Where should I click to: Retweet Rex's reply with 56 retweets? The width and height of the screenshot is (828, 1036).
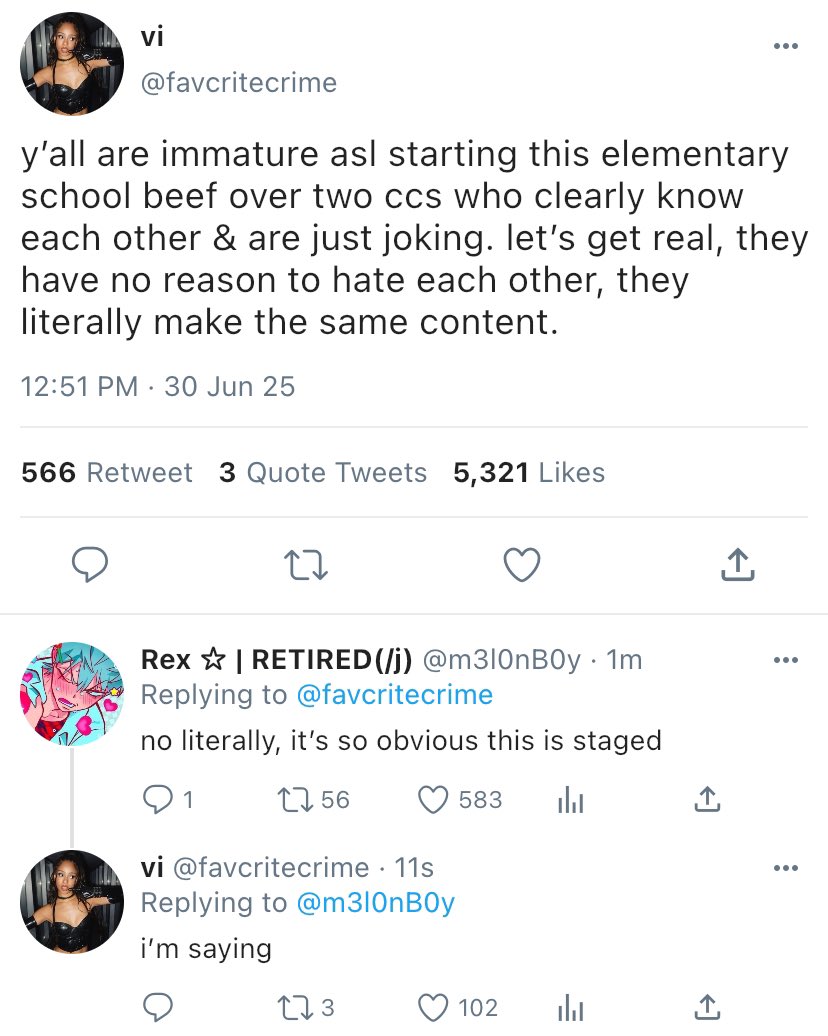289,799
